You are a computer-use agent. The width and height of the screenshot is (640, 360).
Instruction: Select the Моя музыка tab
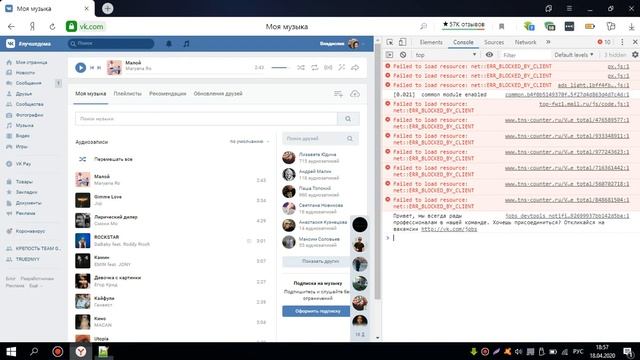pos(91,93)
